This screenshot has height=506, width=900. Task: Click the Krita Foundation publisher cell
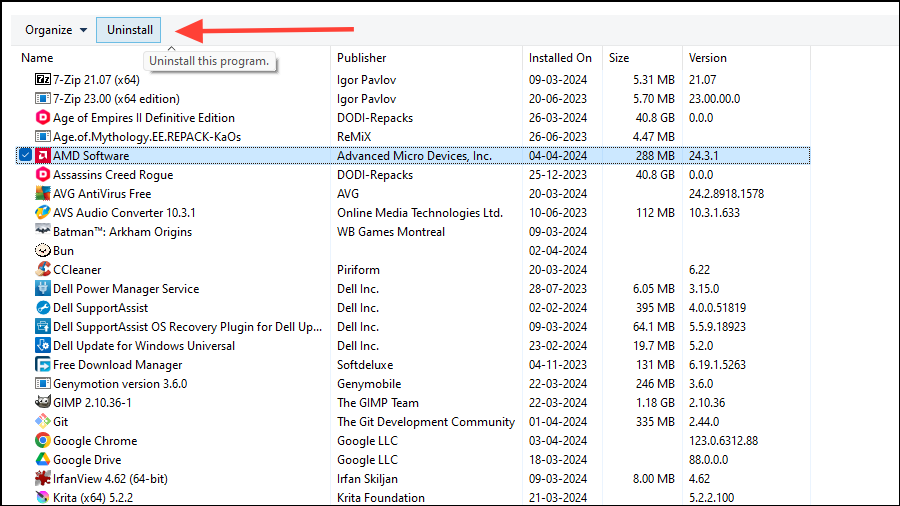[381, 497]
